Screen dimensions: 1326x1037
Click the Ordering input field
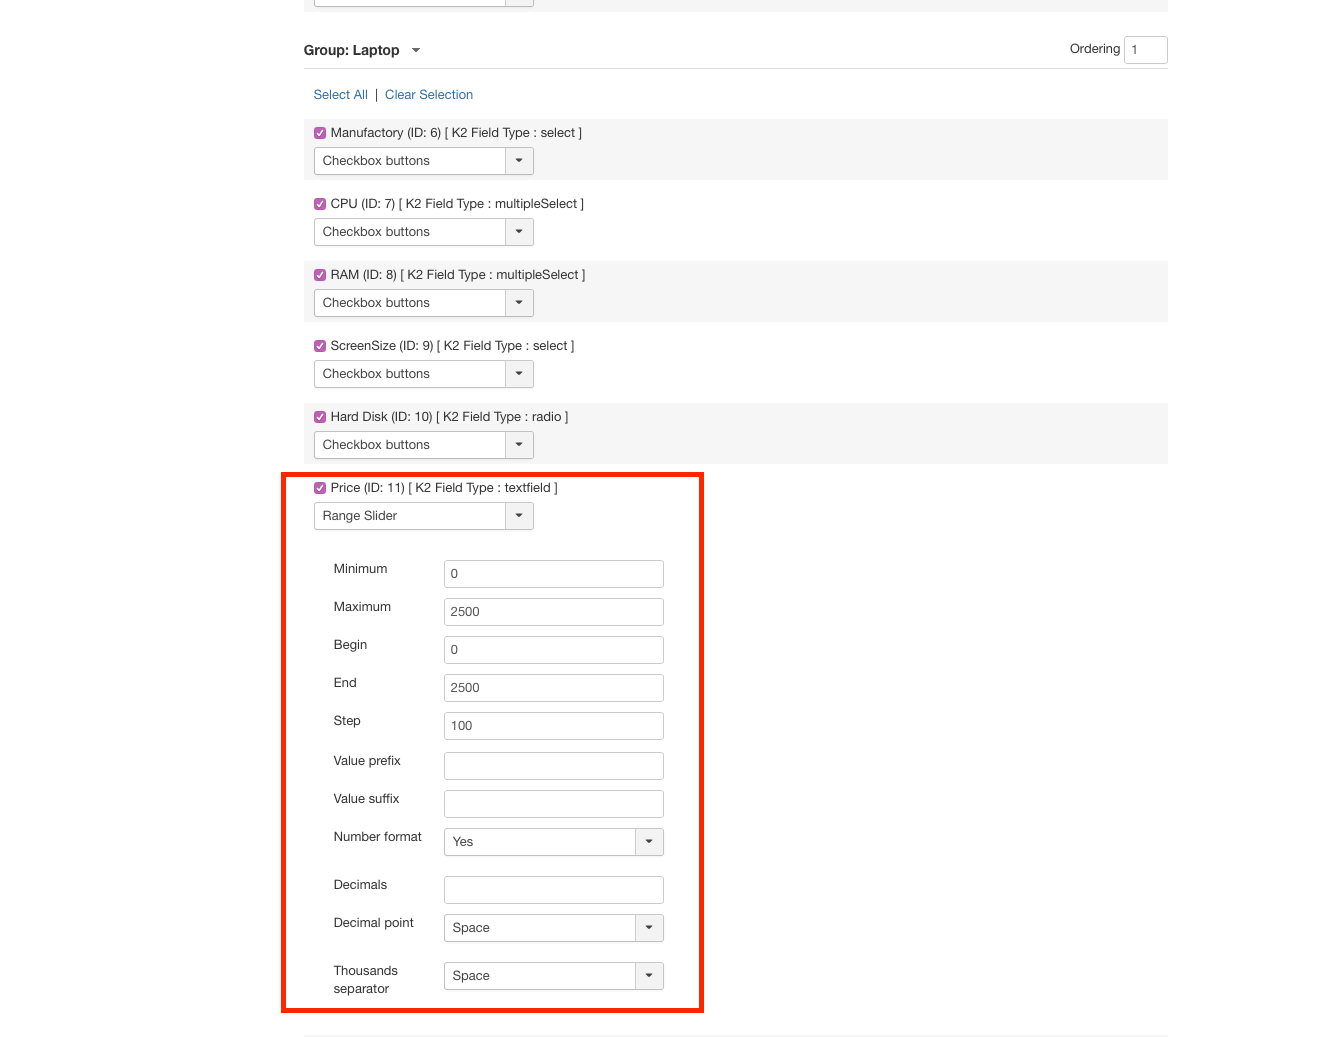coord(1145,50)
